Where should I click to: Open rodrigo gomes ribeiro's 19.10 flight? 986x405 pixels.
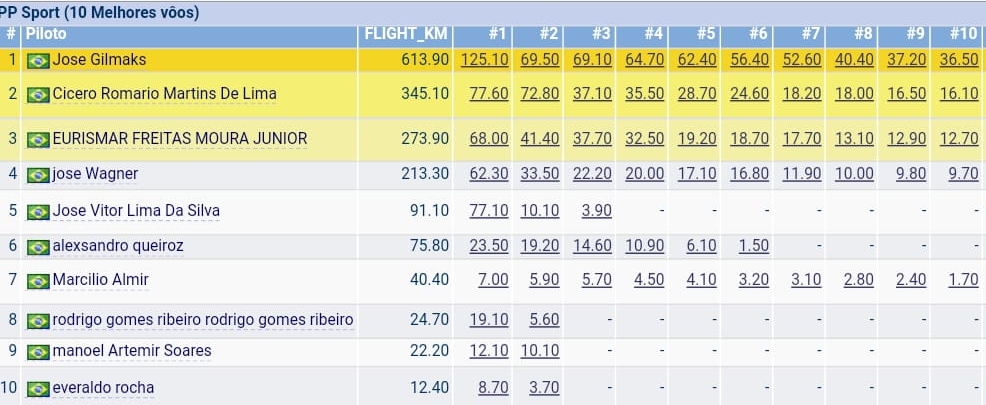(489, 319)
